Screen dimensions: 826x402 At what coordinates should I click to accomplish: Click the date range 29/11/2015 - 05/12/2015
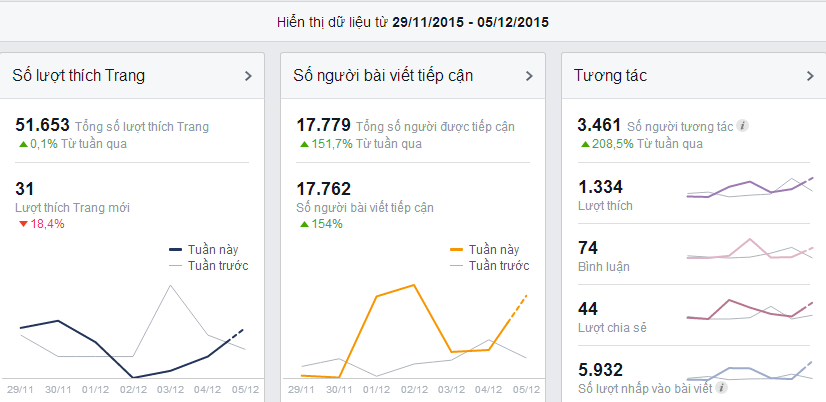coord(470,23)
